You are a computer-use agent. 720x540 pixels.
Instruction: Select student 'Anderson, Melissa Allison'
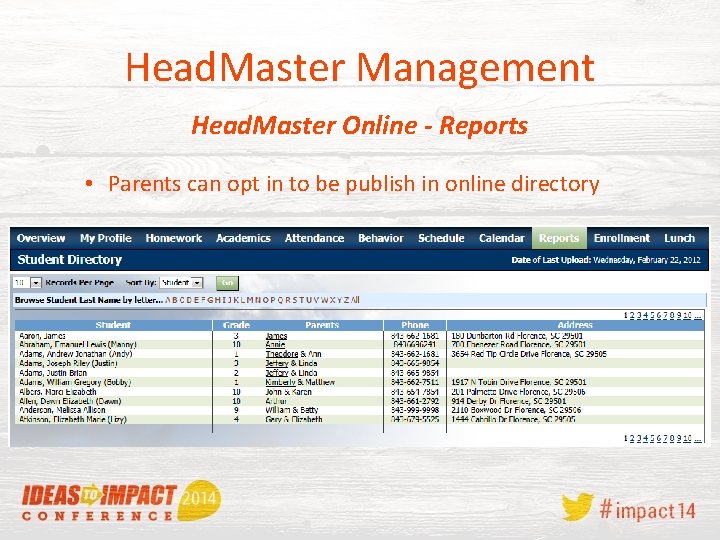(x=62, y=410)
